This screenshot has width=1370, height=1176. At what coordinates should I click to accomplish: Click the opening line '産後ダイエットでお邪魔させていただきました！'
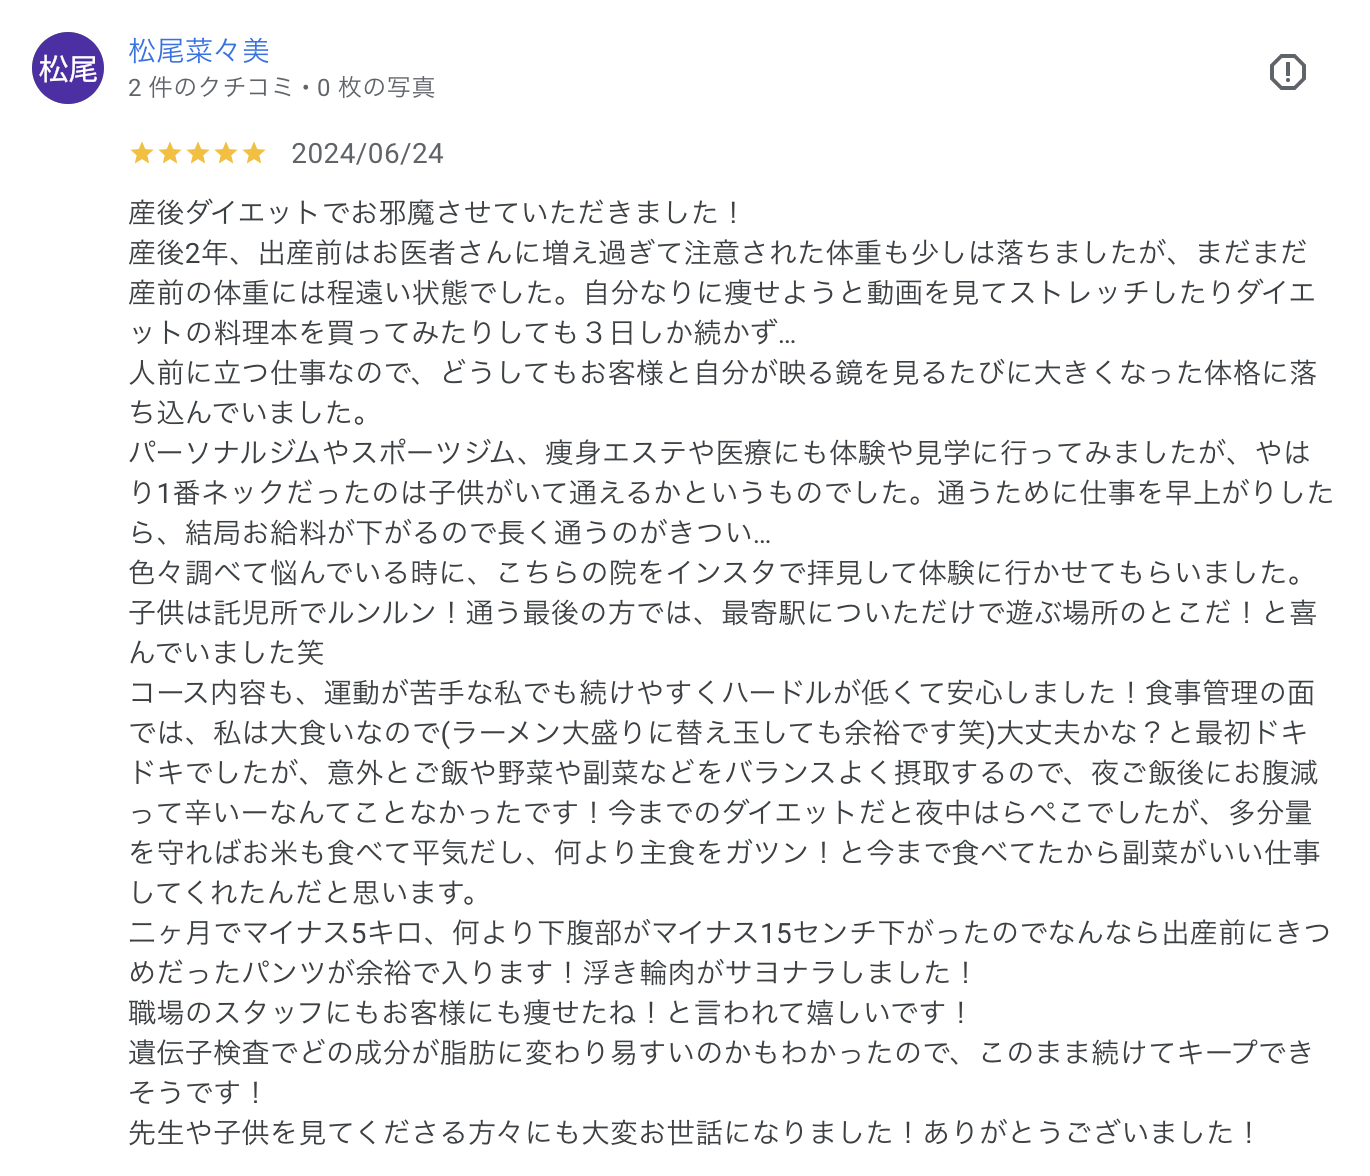coord(436,212)
